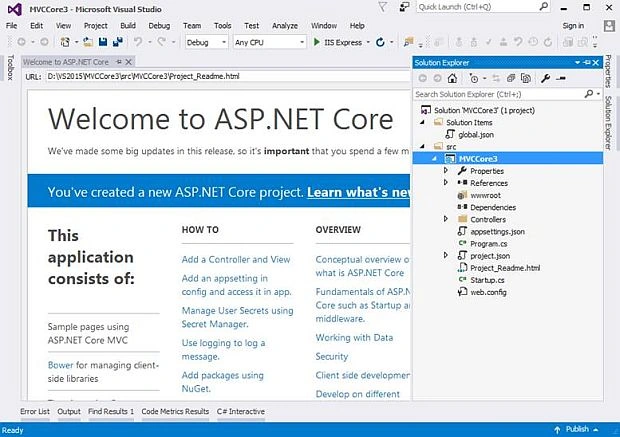Click the Undo arrow icon
Image resolution: width=620 pixels, height=437 pixels.
tap(138, 42)
